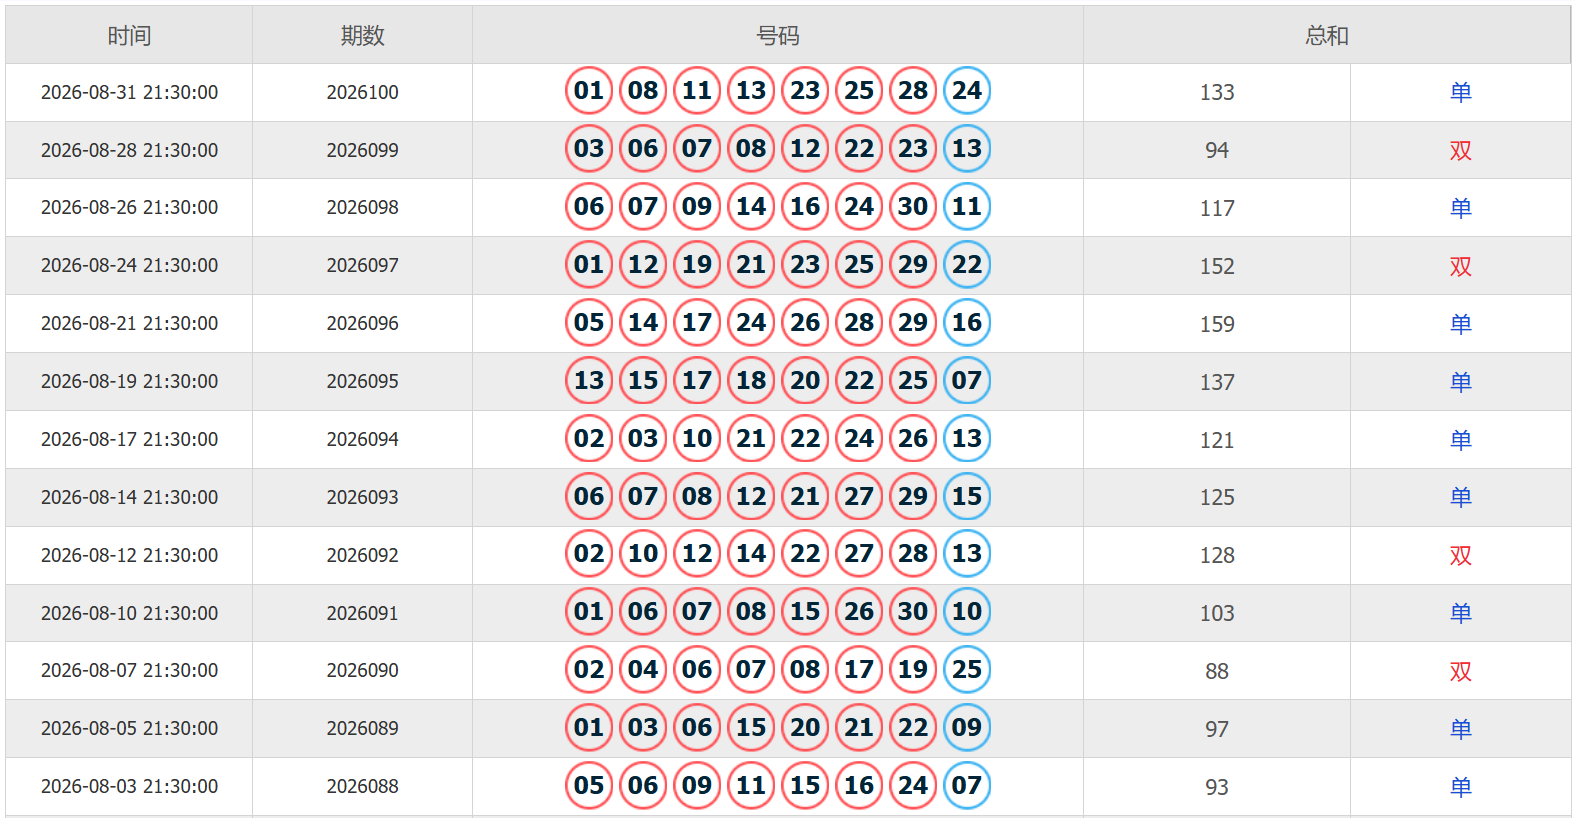Click blue ball 16 in issue 2026096
This screenshot has height=818, width=1575.
(967, 323)
